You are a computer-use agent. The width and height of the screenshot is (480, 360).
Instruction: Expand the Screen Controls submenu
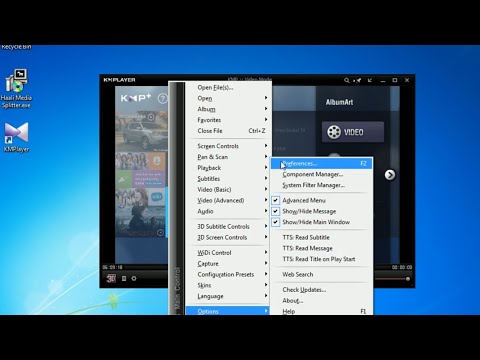(229, 146)
